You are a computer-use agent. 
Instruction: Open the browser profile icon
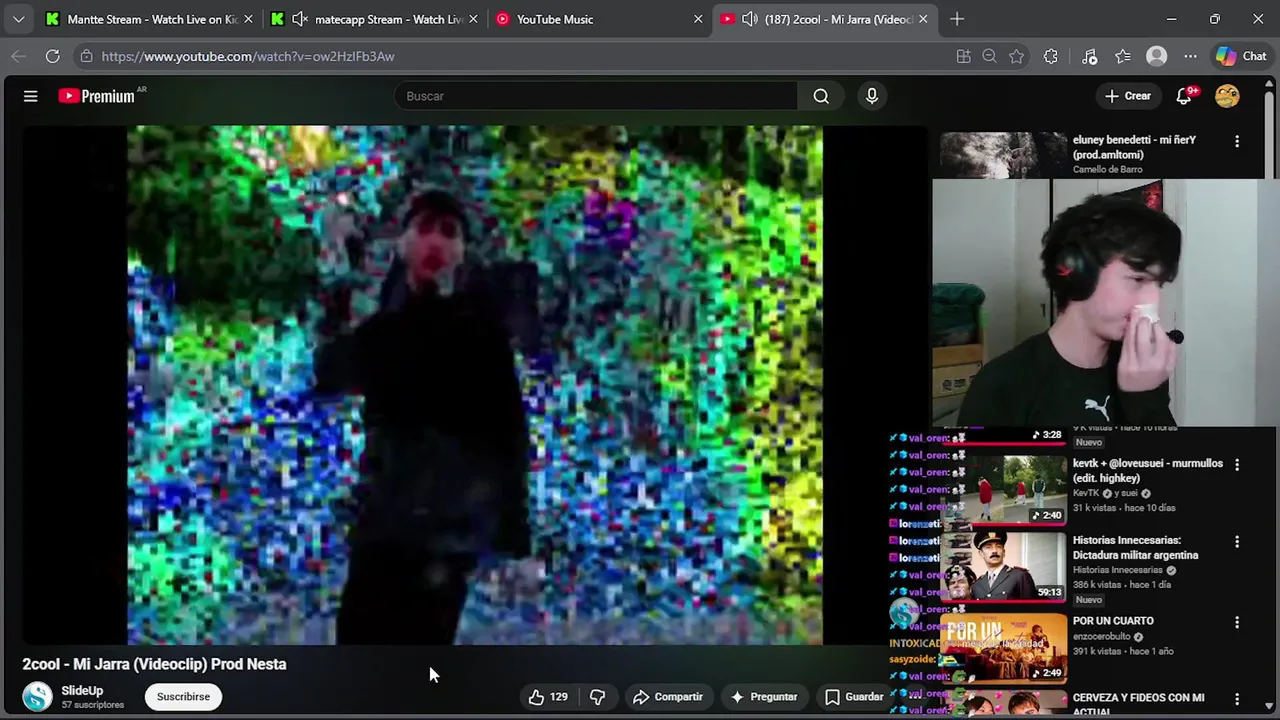point(1157,56)
